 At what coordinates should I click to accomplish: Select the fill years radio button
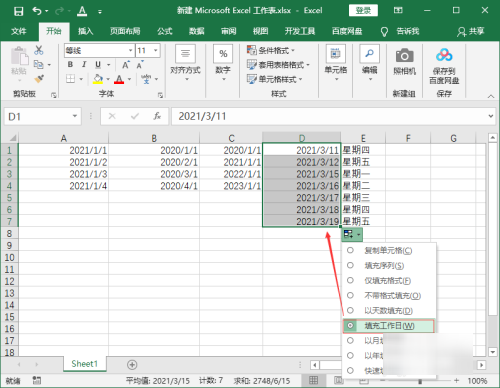350,355
